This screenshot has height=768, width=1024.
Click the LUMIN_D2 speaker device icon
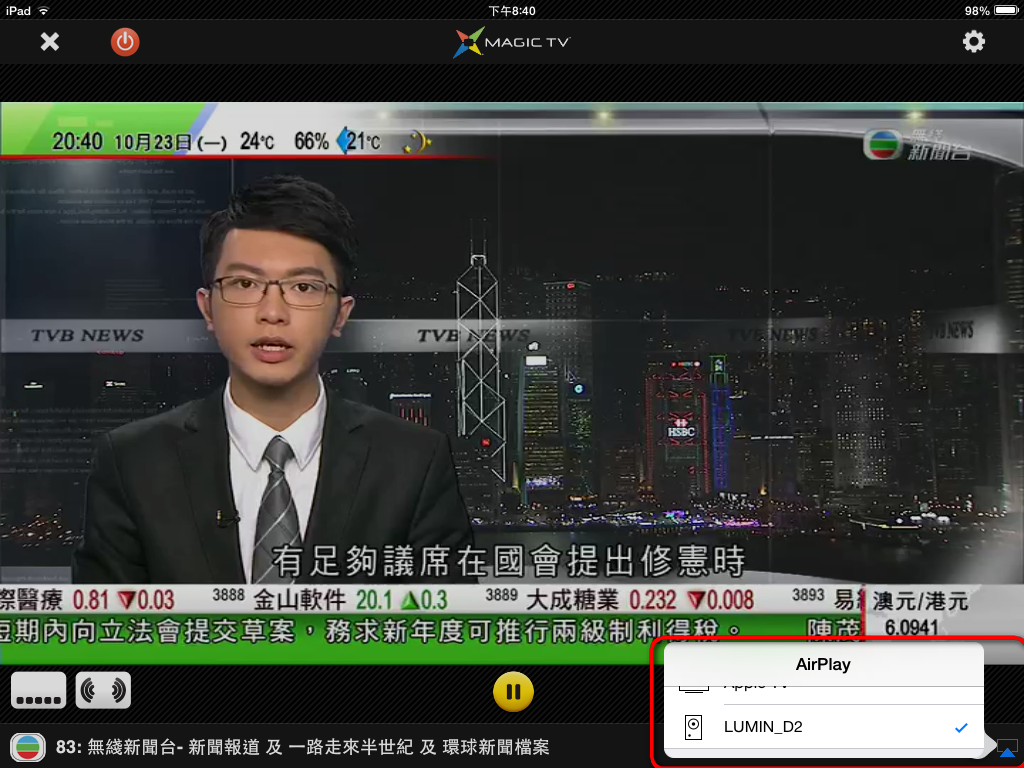coord(694,727)
